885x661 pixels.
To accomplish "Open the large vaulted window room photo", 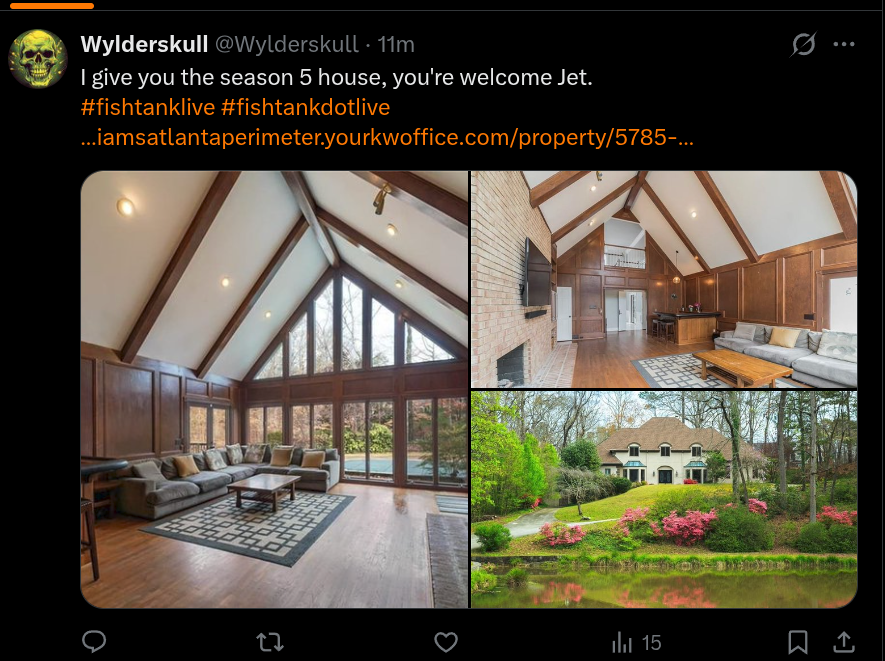I will tap(274, 389).
